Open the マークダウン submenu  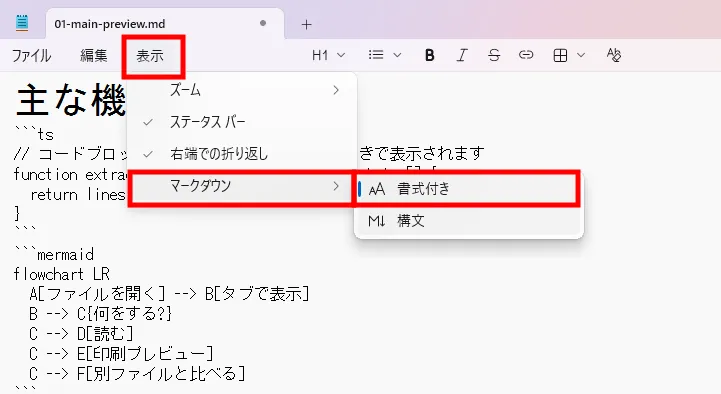pyautogui.click(x=242, y=186)
